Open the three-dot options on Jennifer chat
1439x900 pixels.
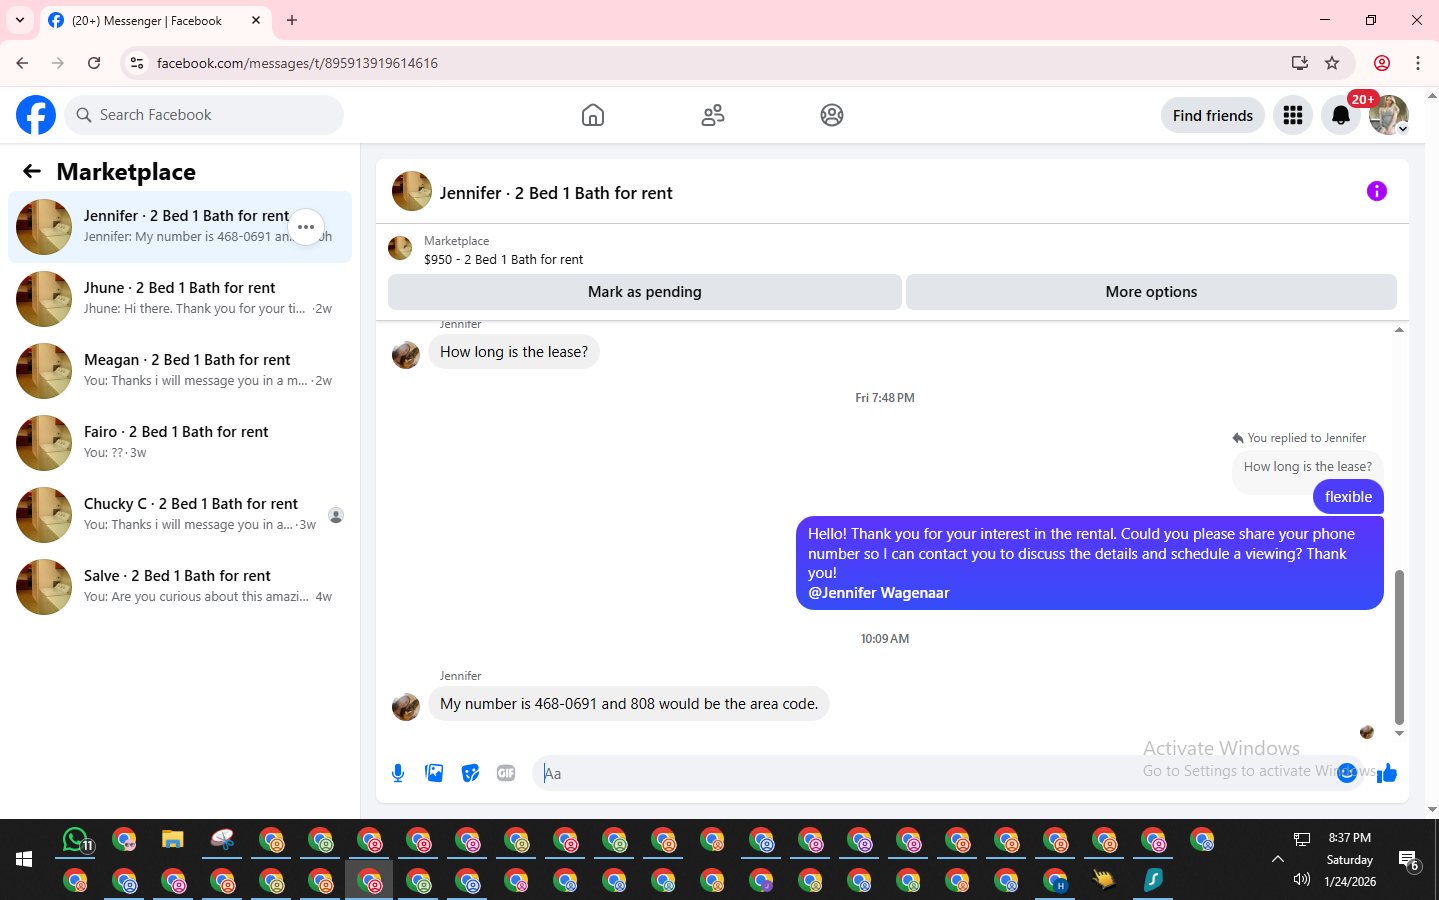pyautogui.click(x=306, y=227)
